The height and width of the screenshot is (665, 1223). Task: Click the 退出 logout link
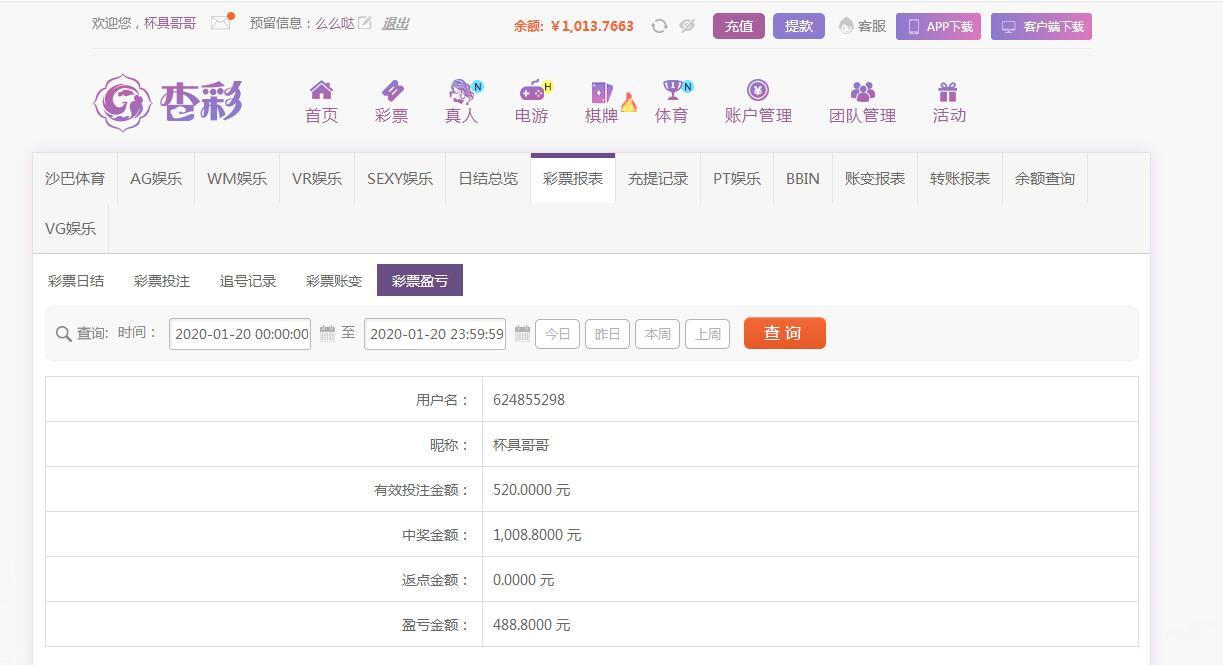coord(395,23)
